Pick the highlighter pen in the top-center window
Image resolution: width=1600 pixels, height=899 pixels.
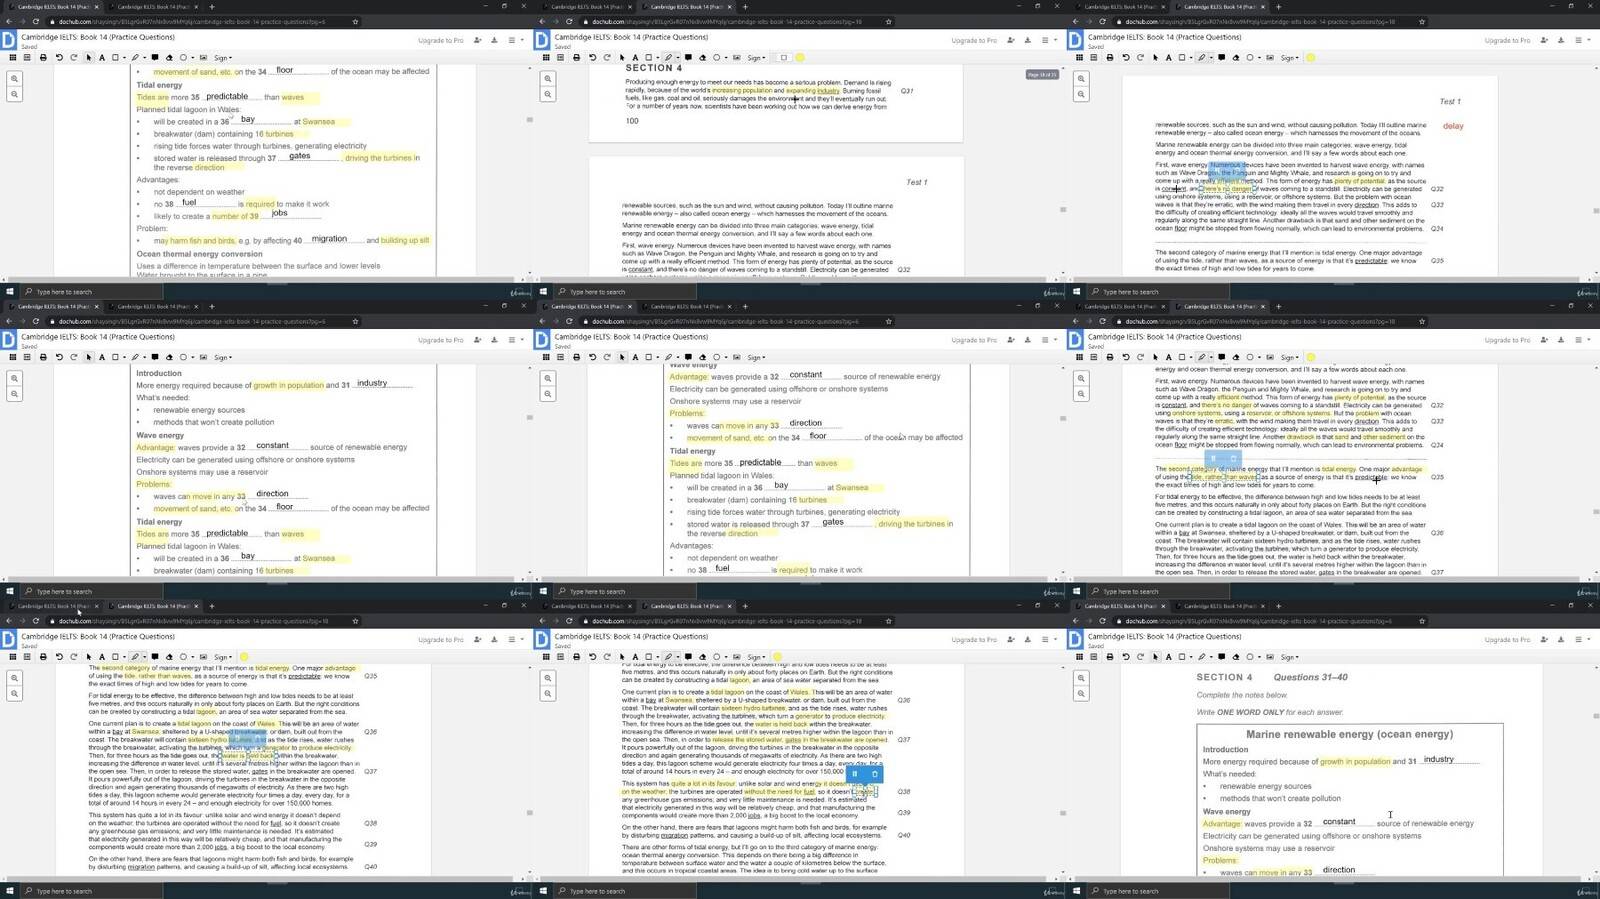[668, 57]
